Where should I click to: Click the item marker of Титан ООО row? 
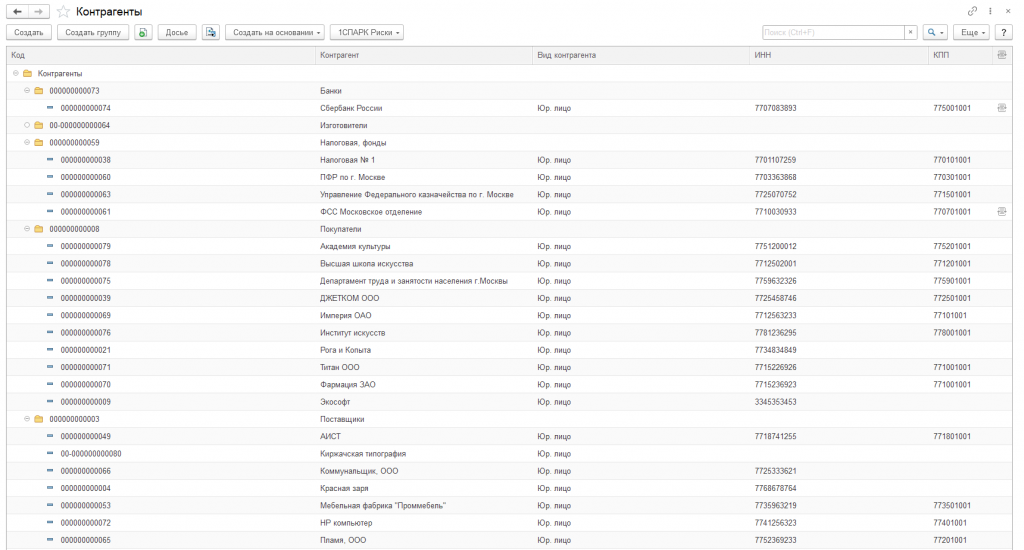pos(50,367)
